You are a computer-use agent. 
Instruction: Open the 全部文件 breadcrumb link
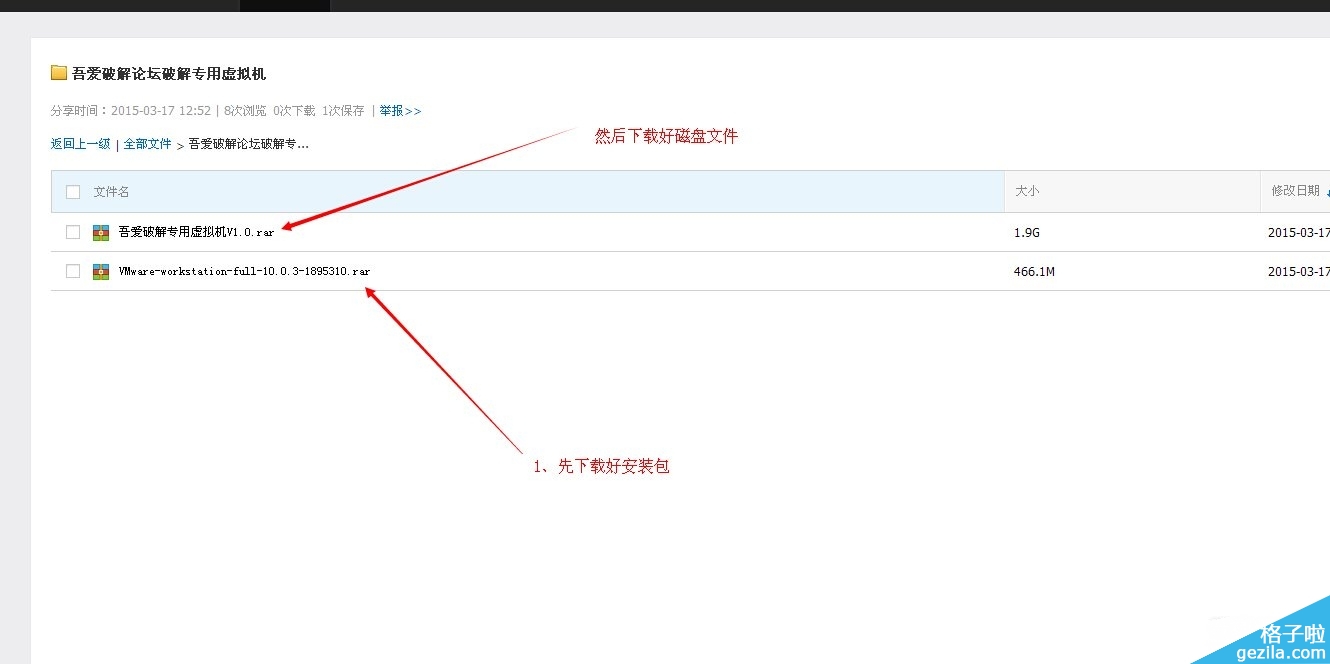148,144
